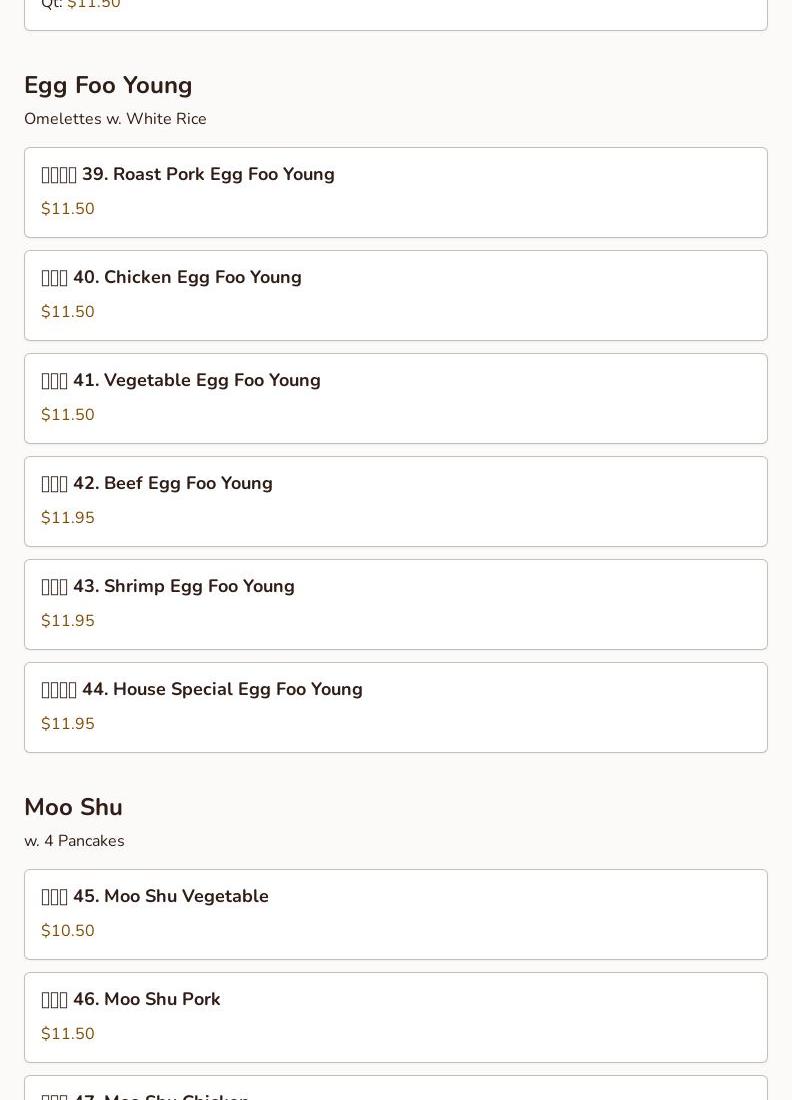Click the $11.50 price under Roast Pork Egg Foo Young
This screenshot has width=792, height=1100.
tap(68, 209)
